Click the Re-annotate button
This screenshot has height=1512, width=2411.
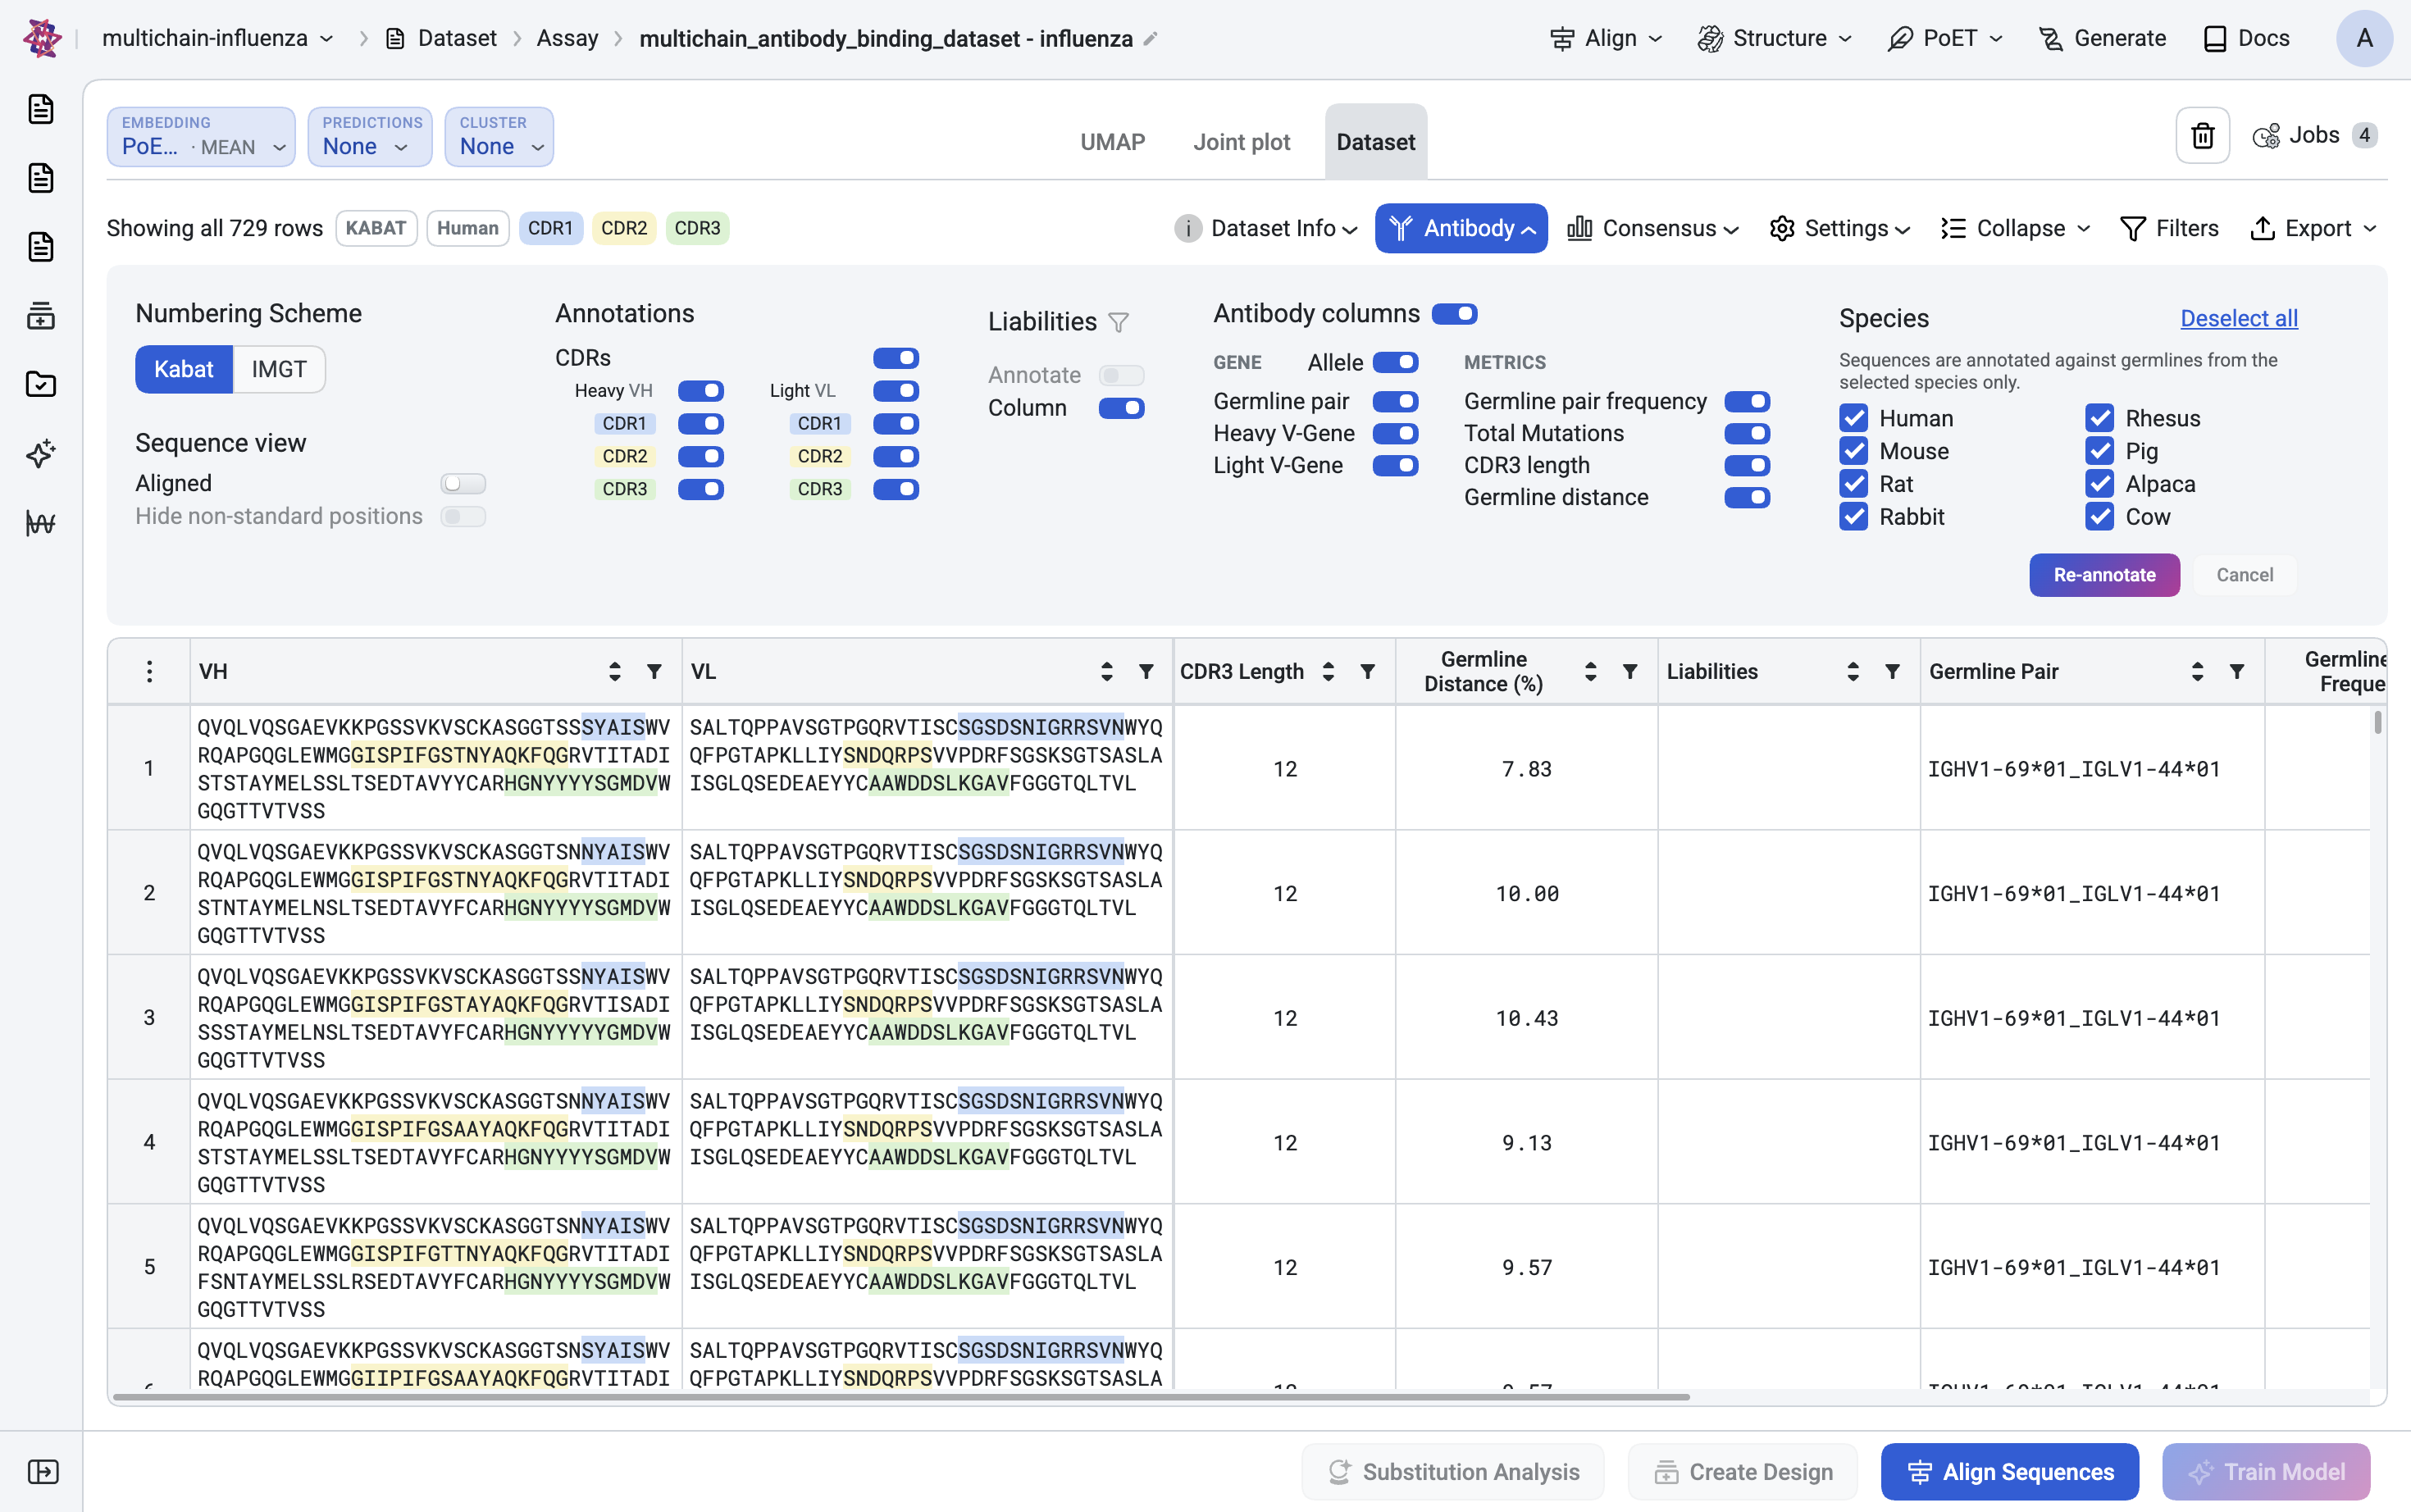(2104, 575)
